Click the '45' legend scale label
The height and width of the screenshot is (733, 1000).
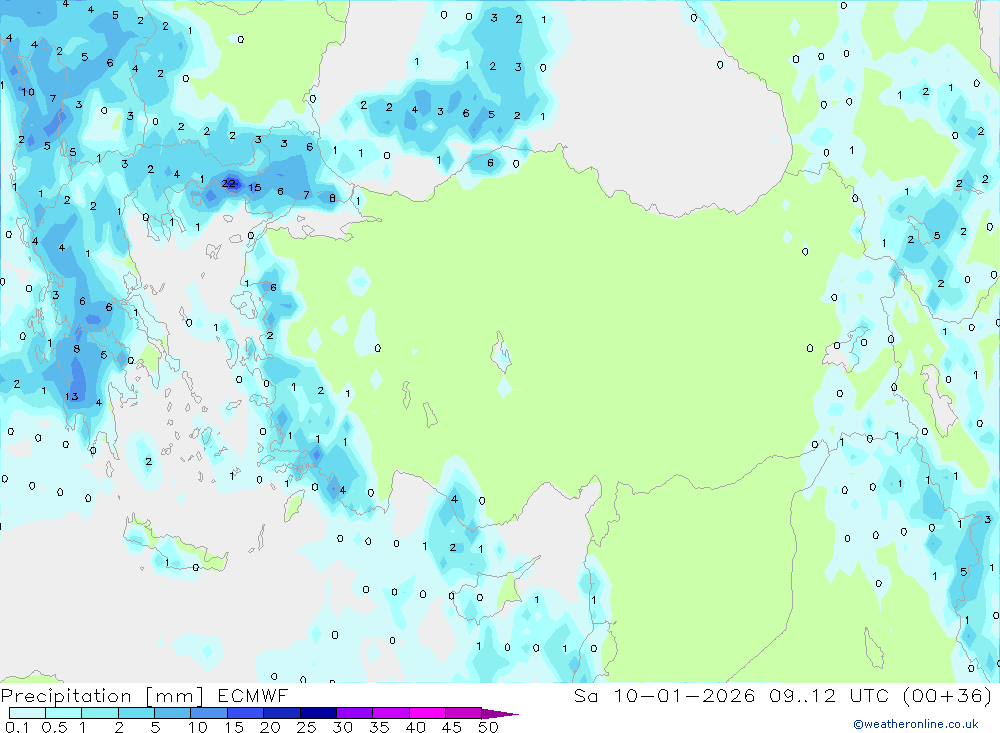coord(452,727)
